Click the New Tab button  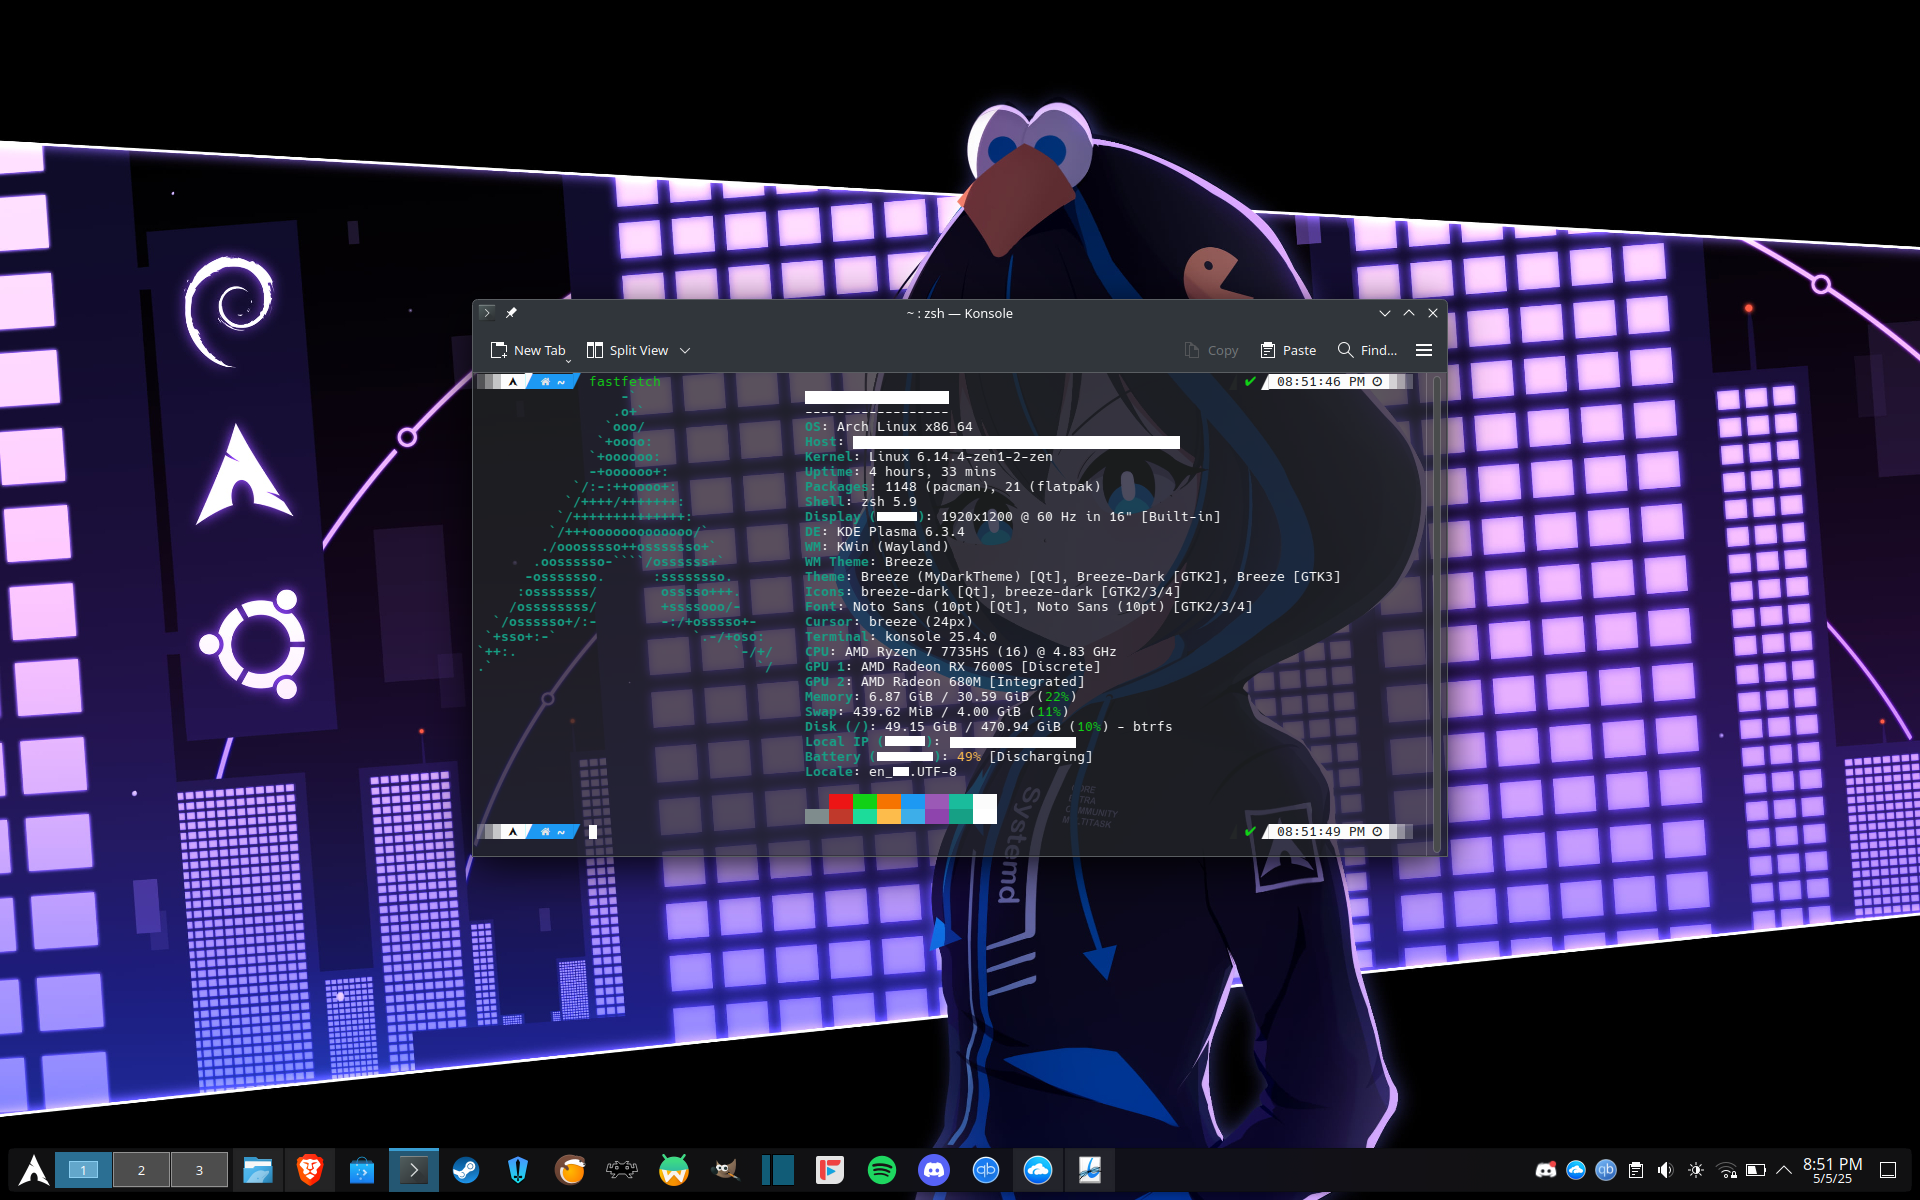pos(529,350)
